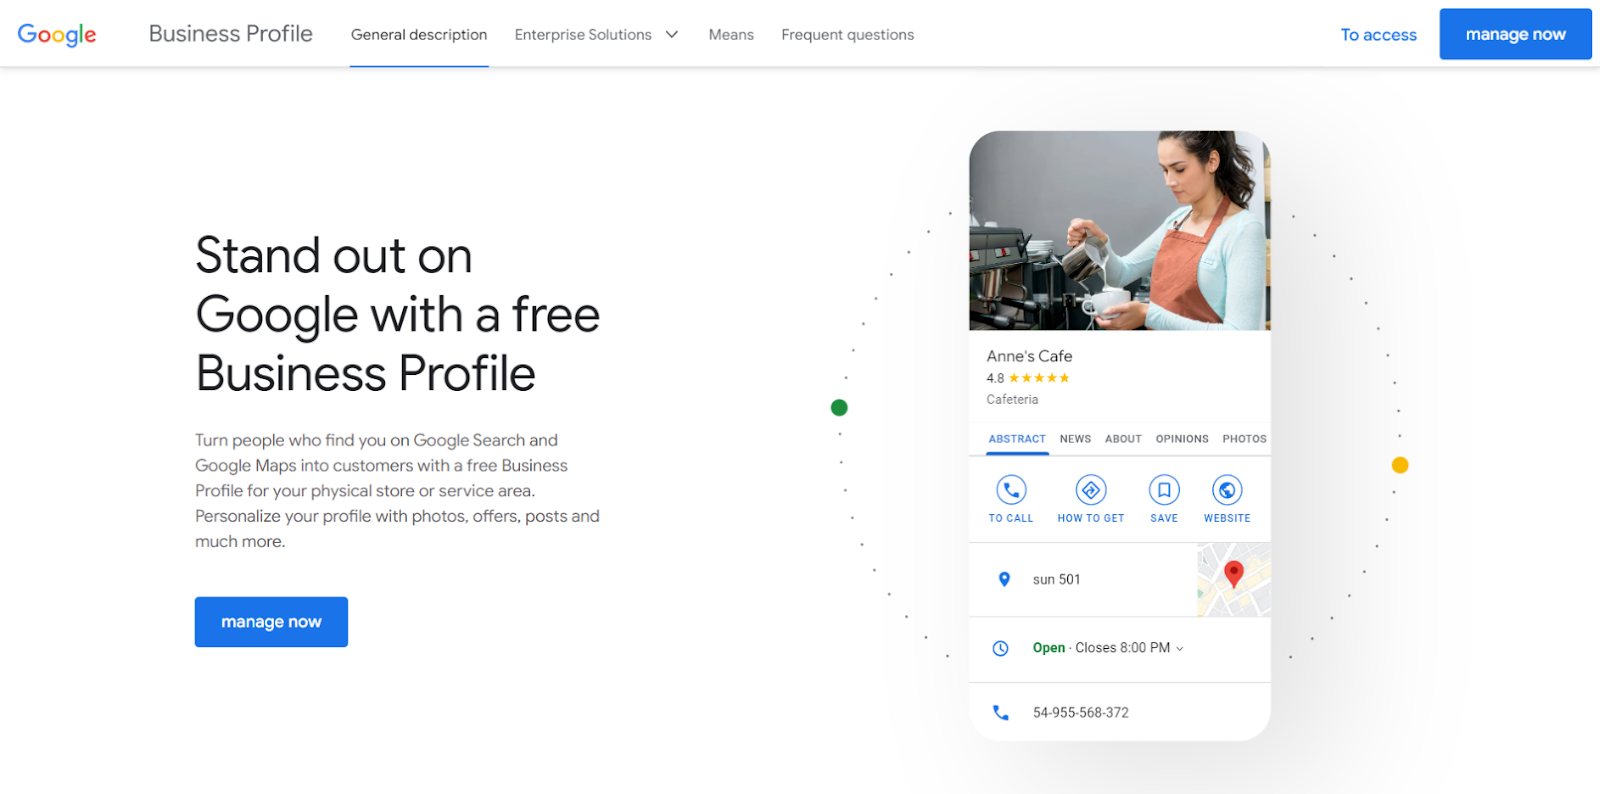Click the 4.8 rating value

coord(995,378)
